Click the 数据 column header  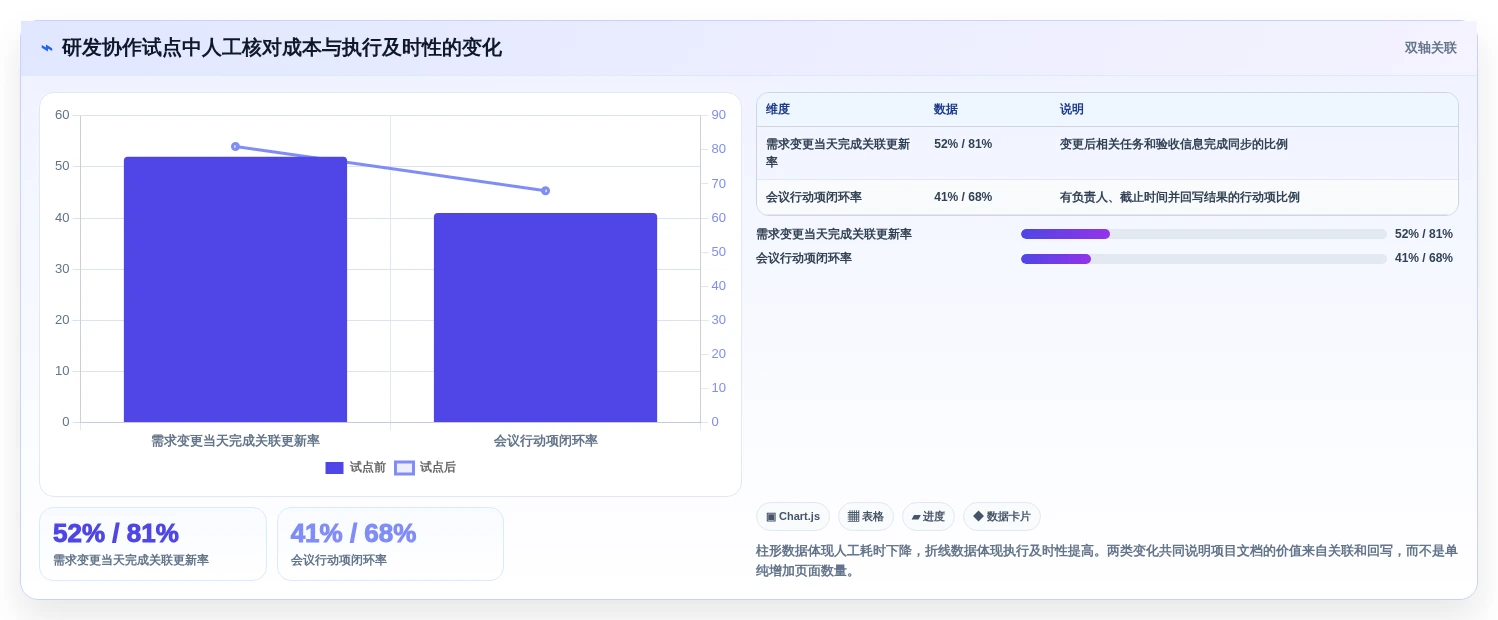coord(946,110)
